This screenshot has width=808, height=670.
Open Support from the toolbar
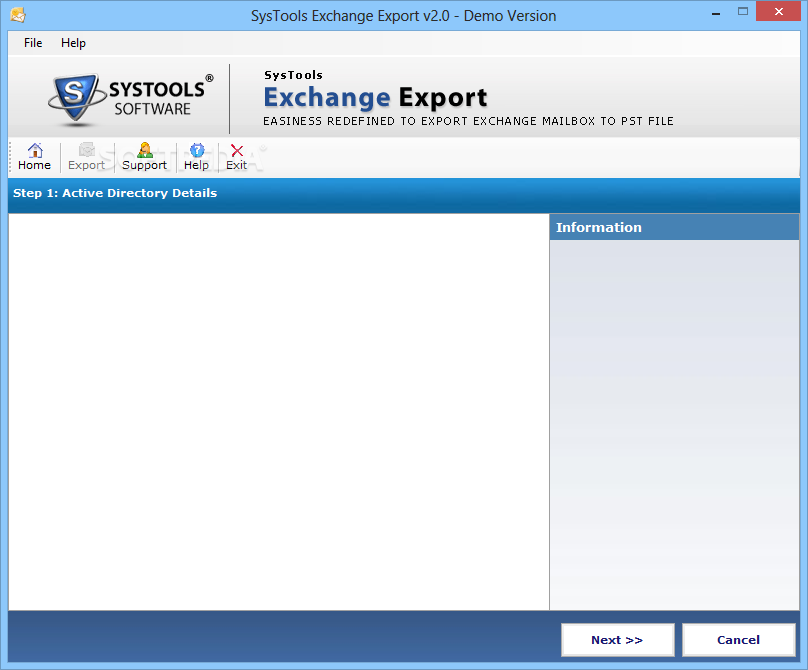pos(145,157)
